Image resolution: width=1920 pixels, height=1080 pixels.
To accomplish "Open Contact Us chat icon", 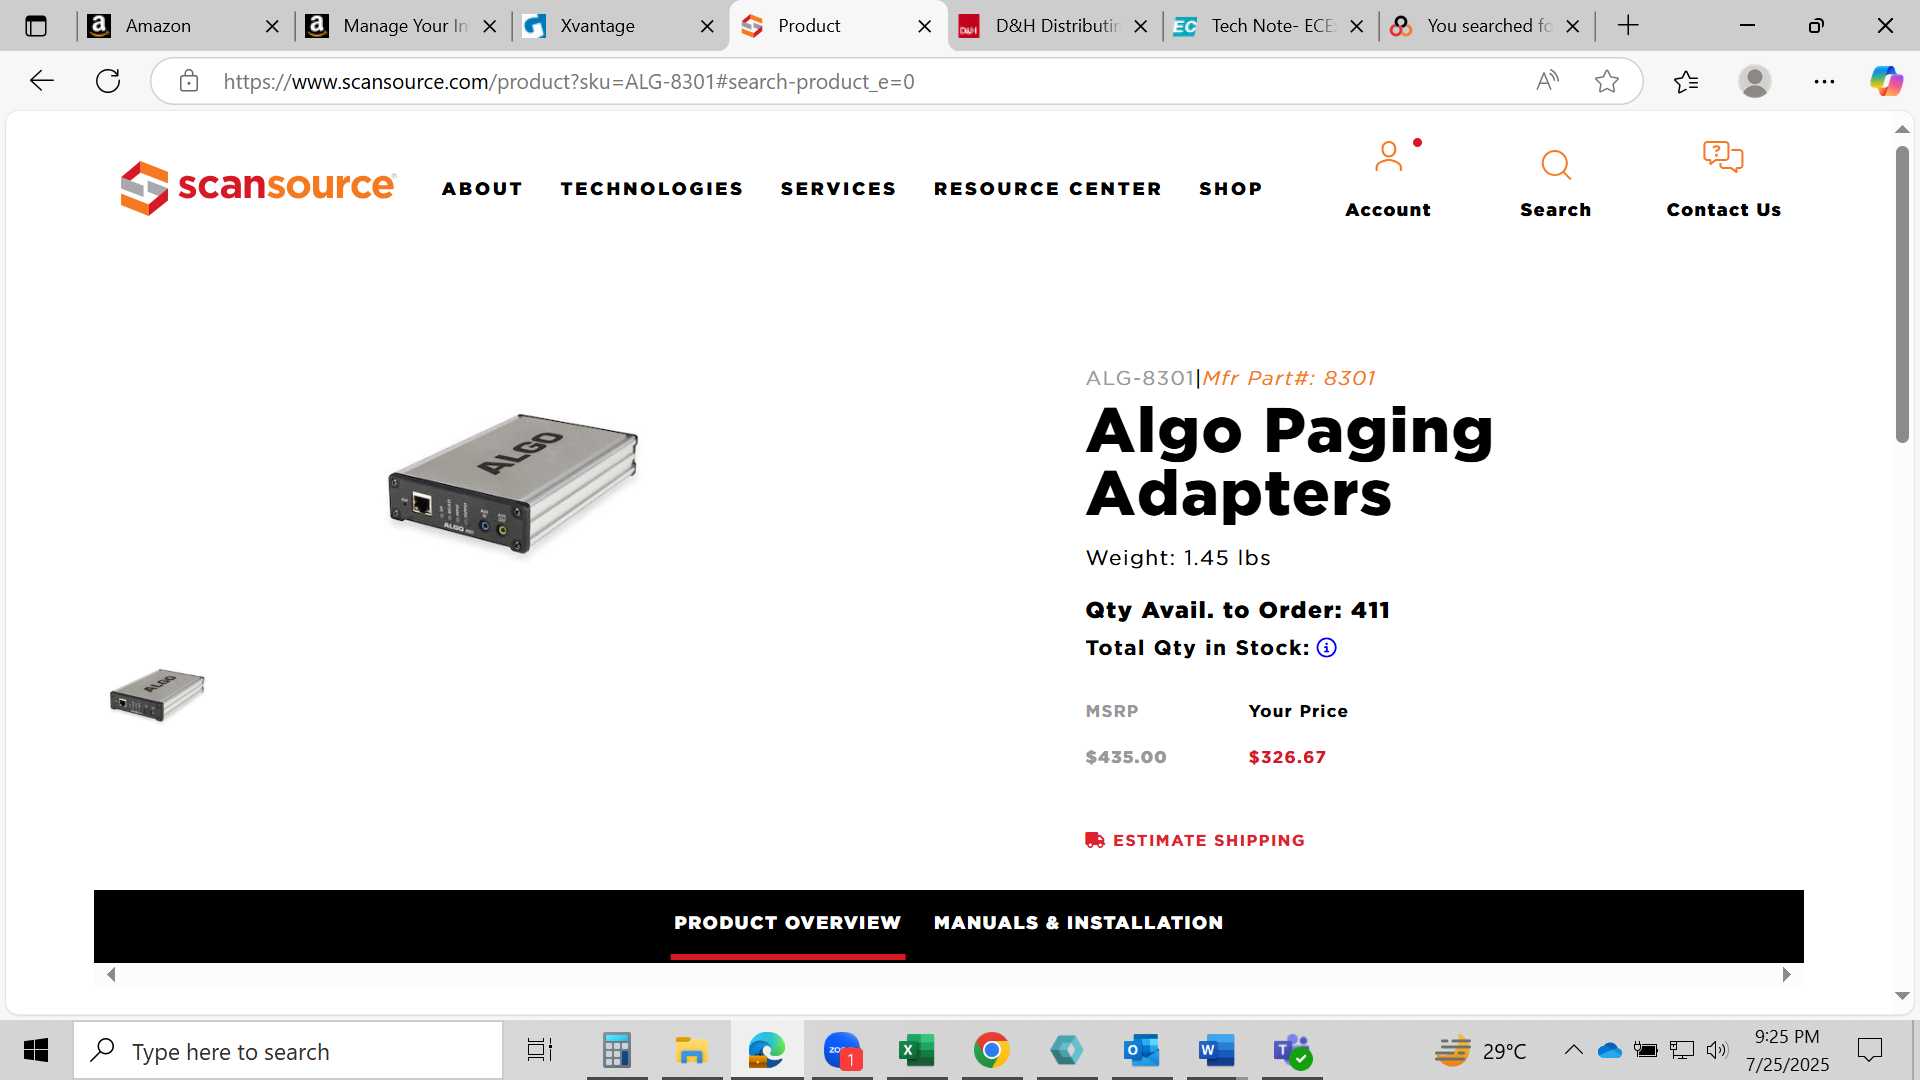I will (1723, 157).
